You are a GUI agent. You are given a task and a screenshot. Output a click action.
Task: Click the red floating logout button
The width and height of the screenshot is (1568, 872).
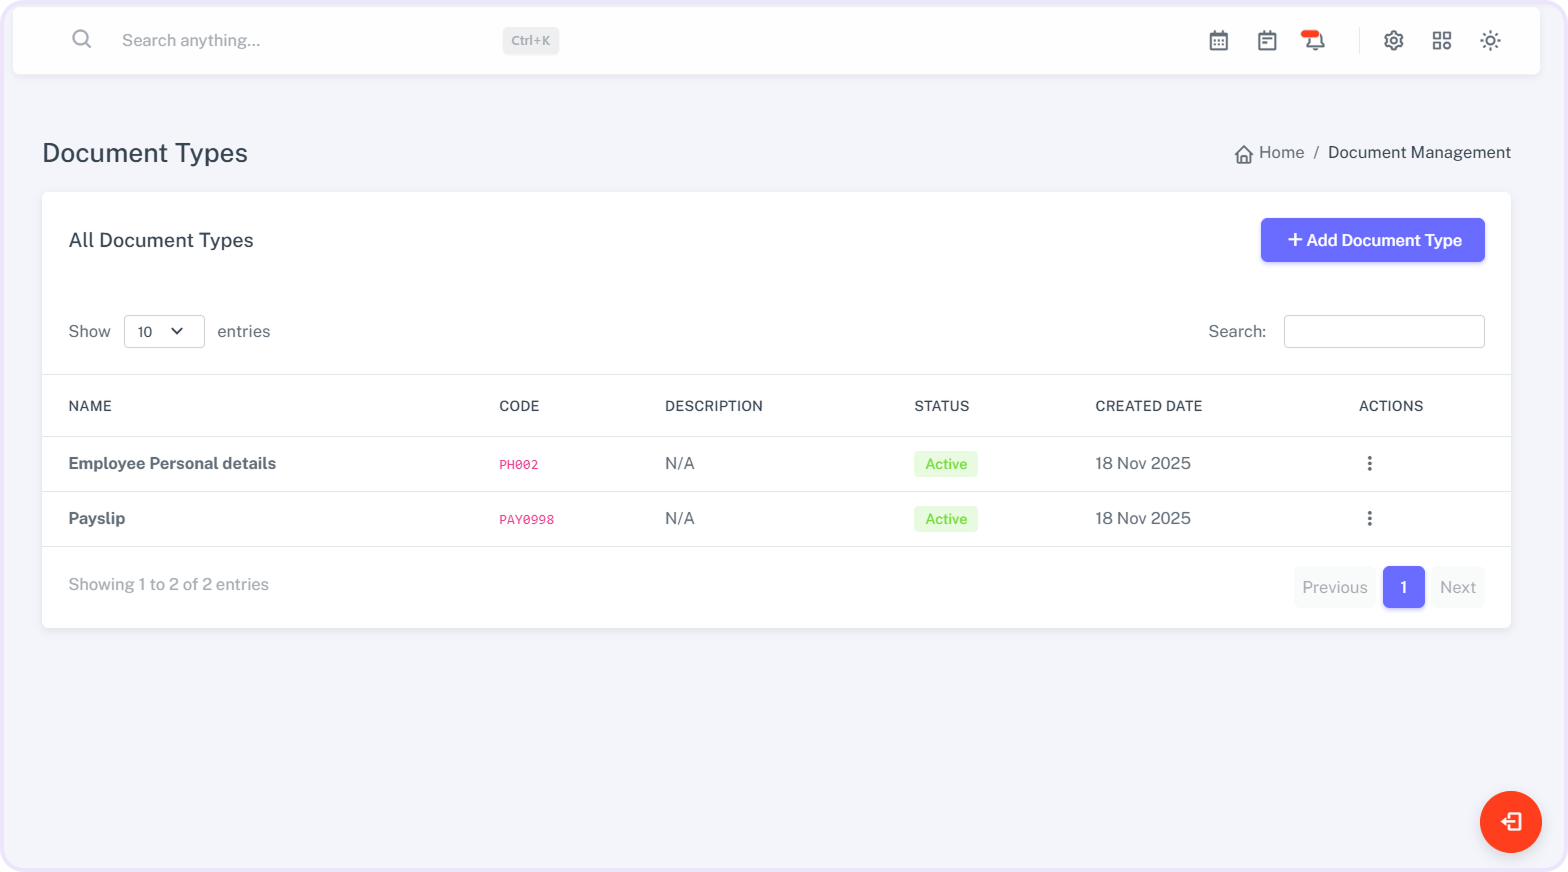tap(1510, 822)
